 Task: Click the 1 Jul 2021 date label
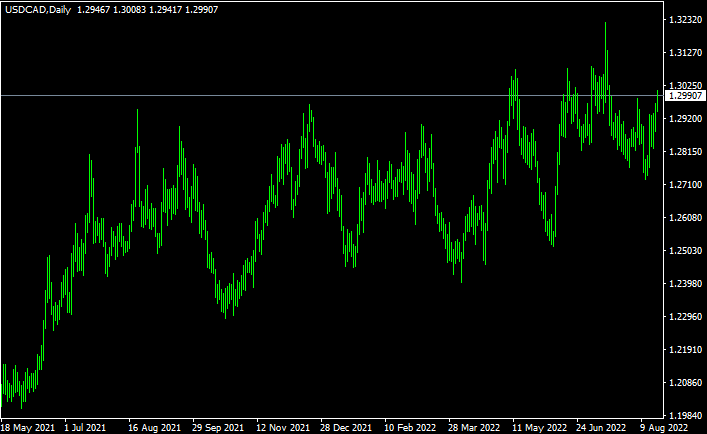click(85, 427)
